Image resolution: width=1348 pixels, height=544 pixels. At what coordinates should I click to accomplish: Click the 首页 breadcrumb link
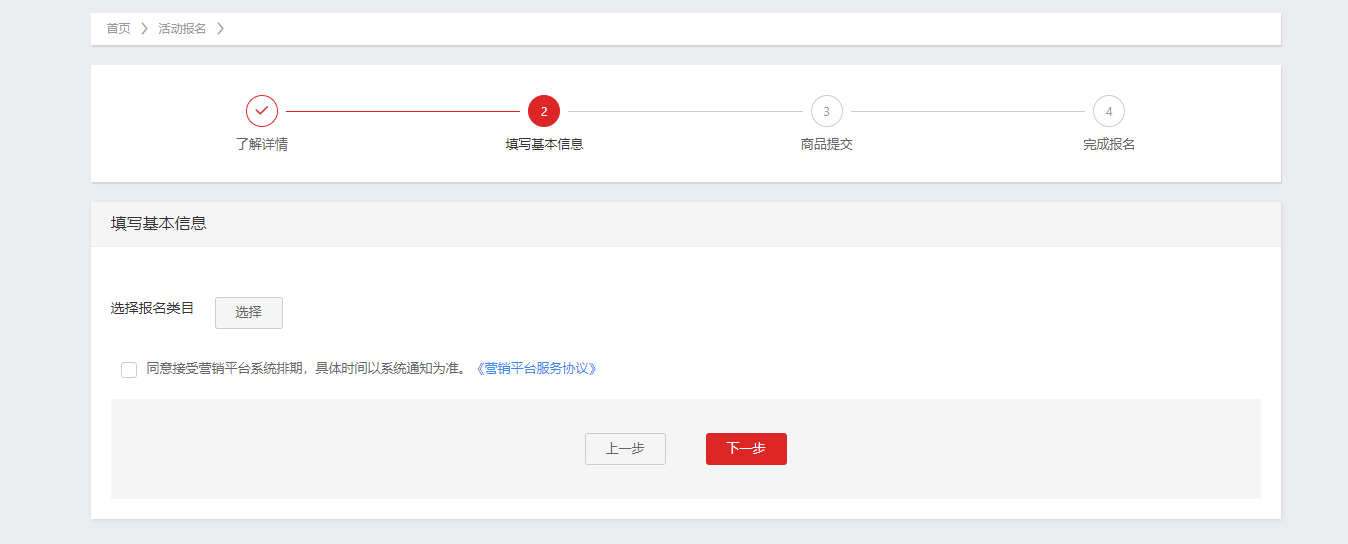[x=118, y=29]
